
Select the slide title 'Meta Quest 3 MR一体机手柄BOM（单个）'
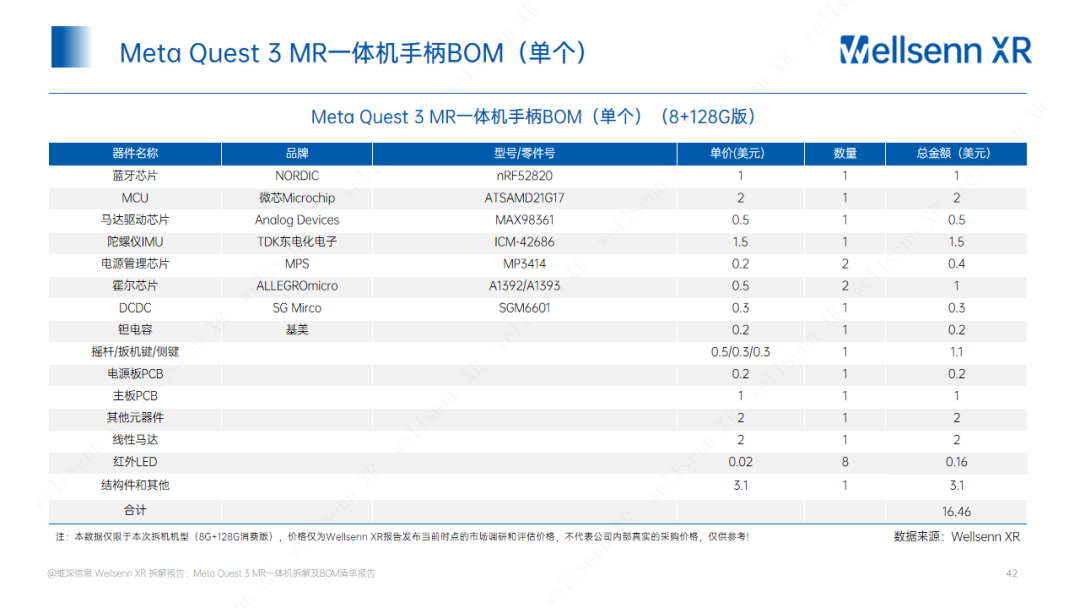[x=353, y=53]
